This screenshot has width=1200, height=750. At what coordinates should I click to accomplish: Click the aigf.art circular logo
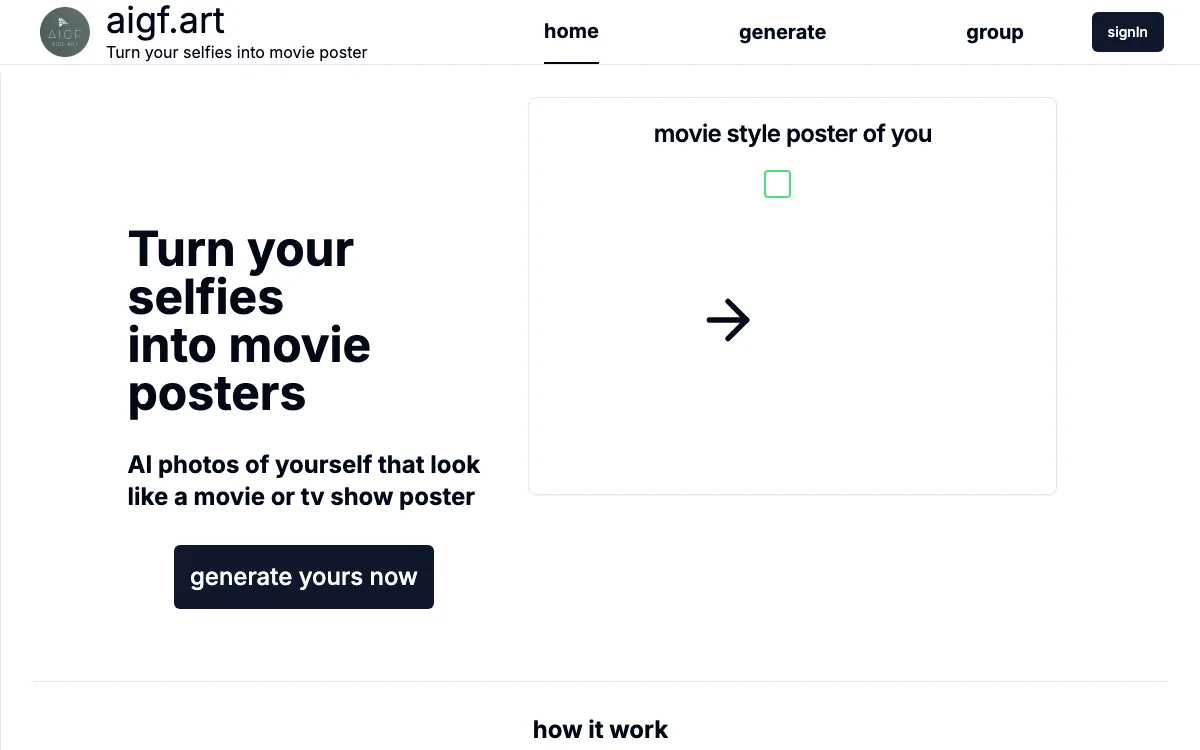click(x=65, y=32)
